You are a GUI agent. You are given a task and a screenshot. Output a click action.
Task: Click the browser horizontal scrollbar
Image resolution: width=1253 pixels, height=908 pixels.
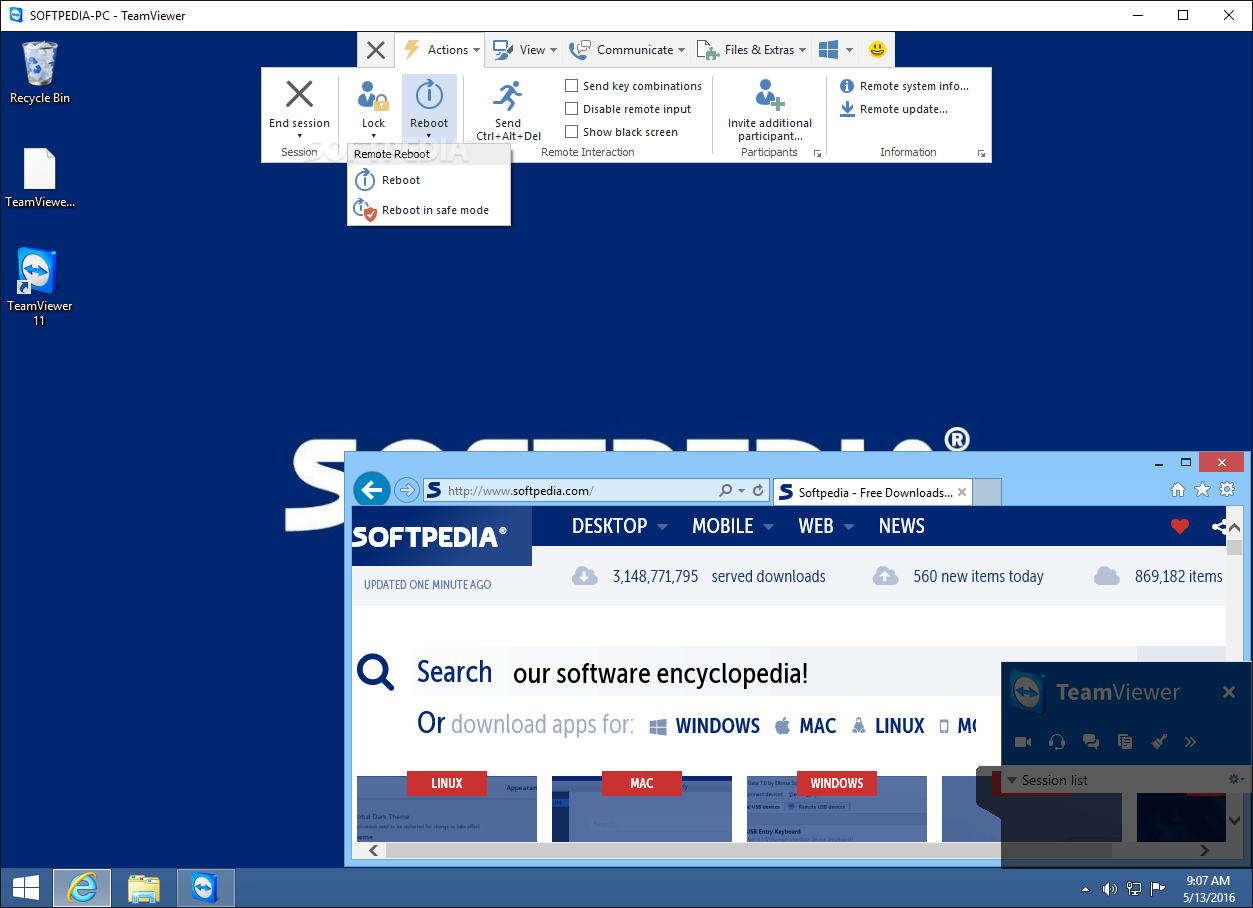click(748, 850)
